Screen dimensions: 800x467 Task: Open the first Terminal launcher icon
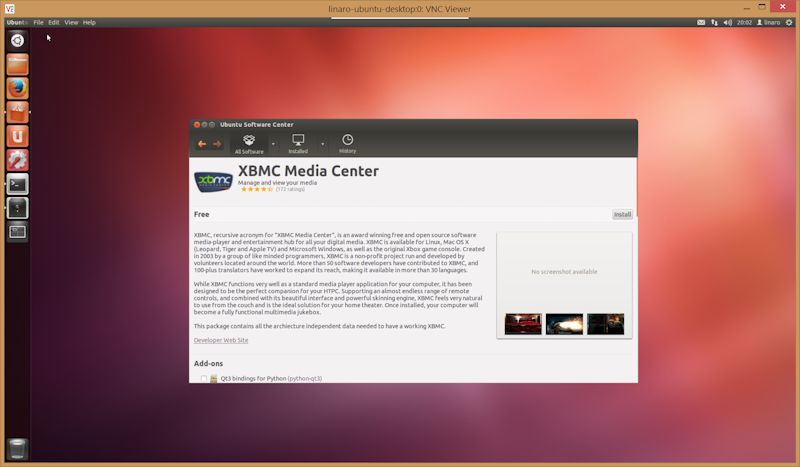click(17, 184)
